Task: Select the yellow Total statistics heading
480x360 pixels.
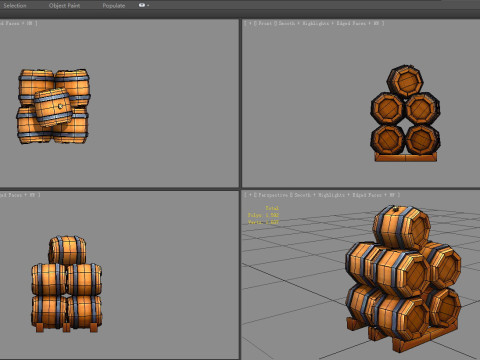Action: (x=272, y=208)
